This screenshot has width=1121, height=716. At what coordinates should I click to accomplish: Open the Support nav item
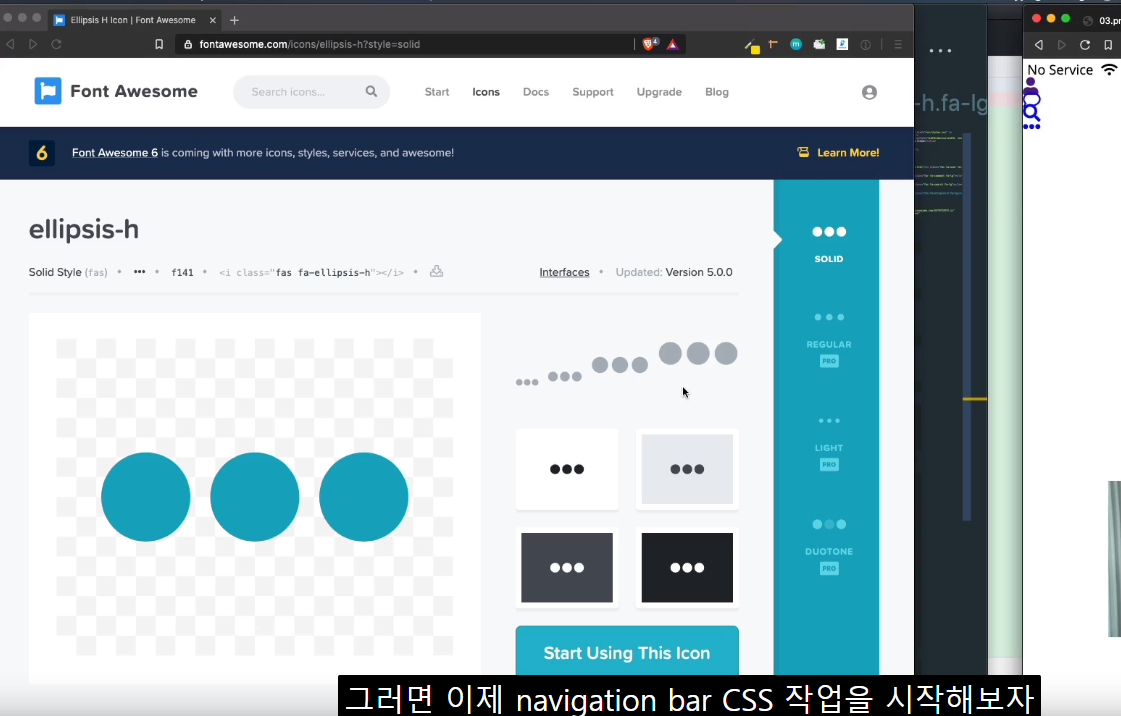point(593,92)
